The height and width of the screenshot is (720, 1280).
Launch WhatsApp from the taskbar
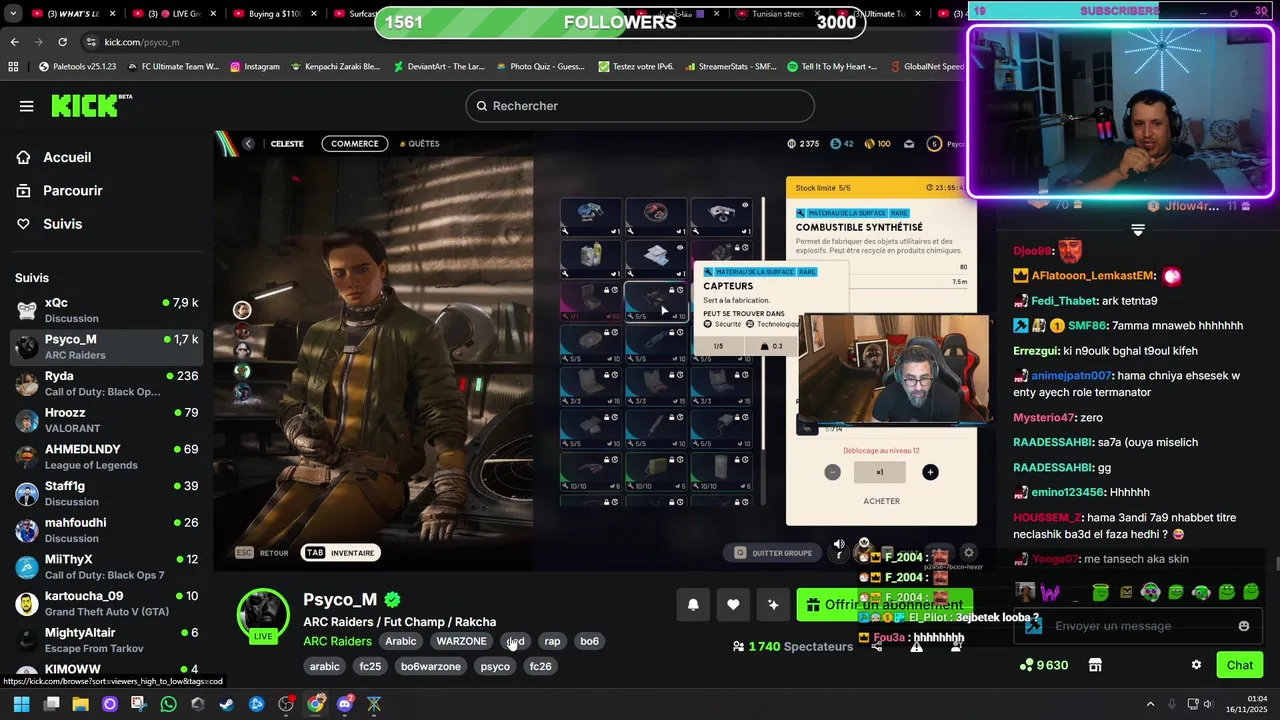pyautogui.click(x=168, y=704)
